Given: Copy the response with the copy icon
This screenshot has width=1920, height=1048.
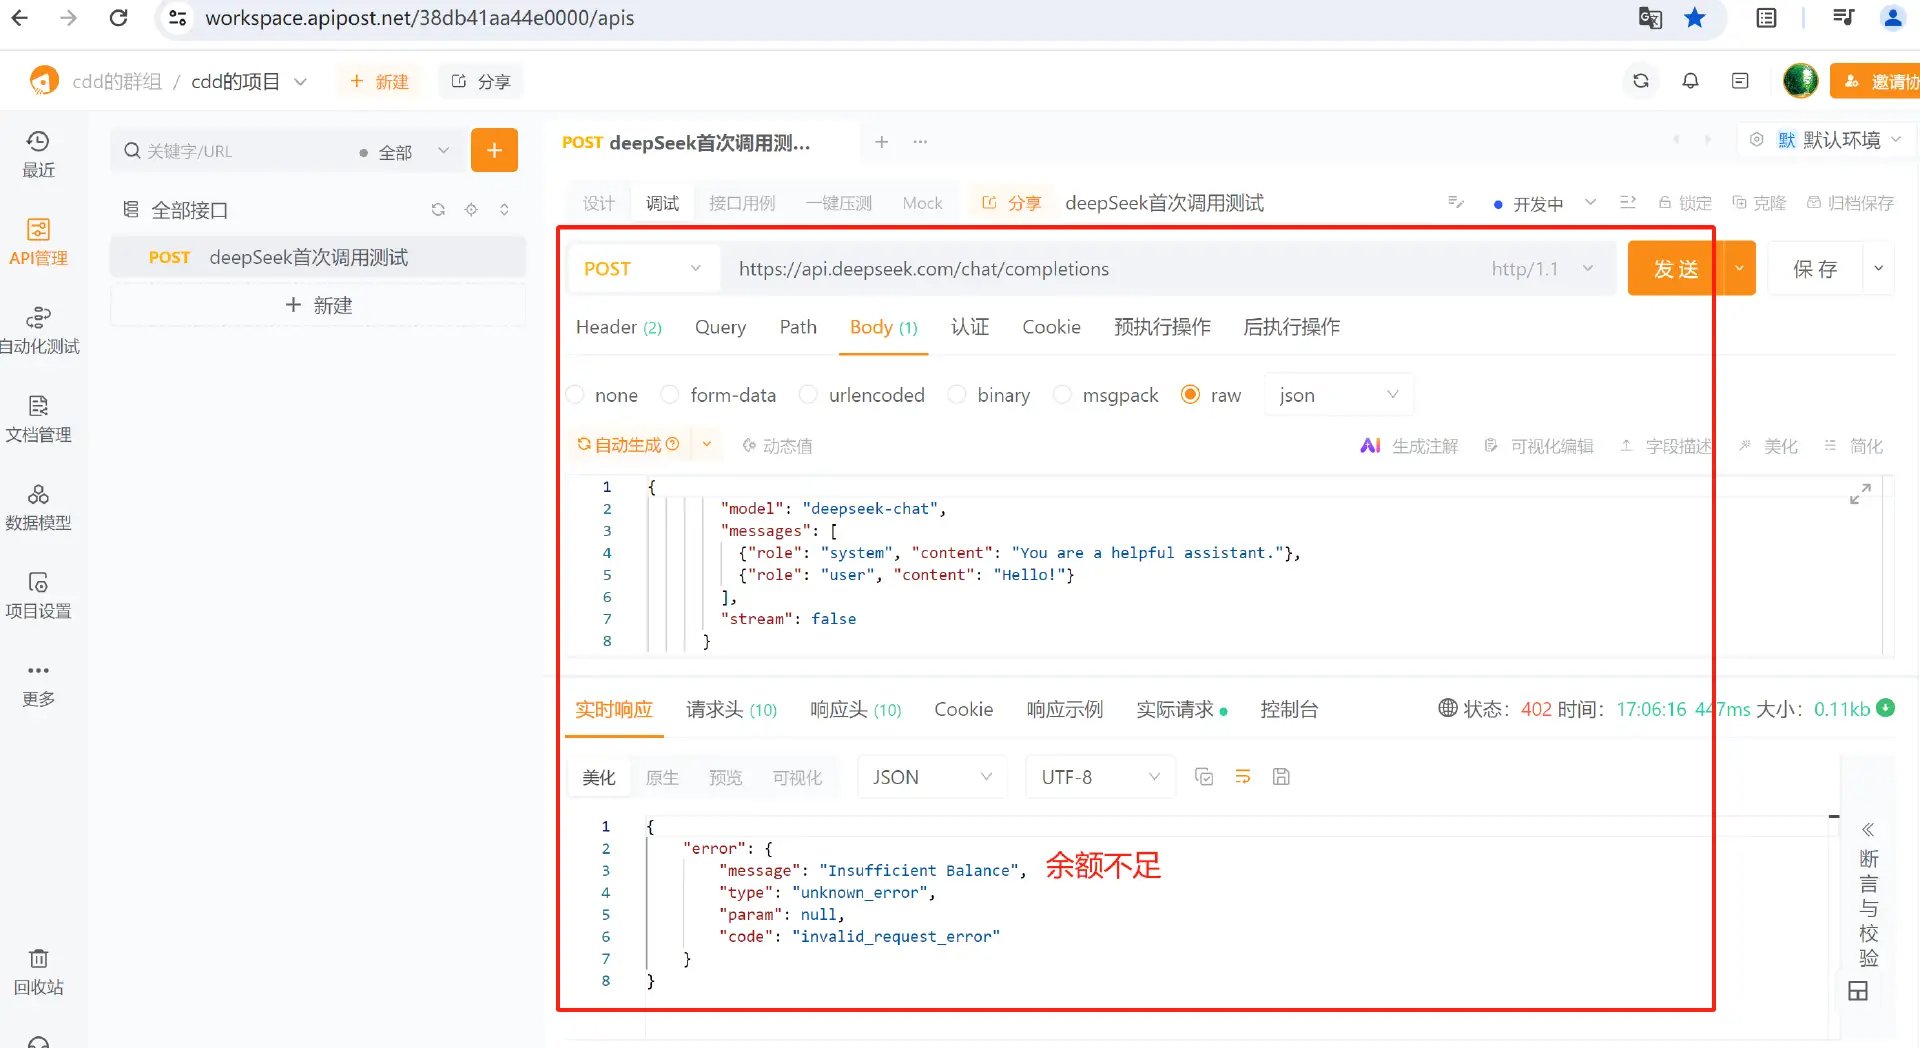Looking at the screenshot, I should (x=1204, y=777).
